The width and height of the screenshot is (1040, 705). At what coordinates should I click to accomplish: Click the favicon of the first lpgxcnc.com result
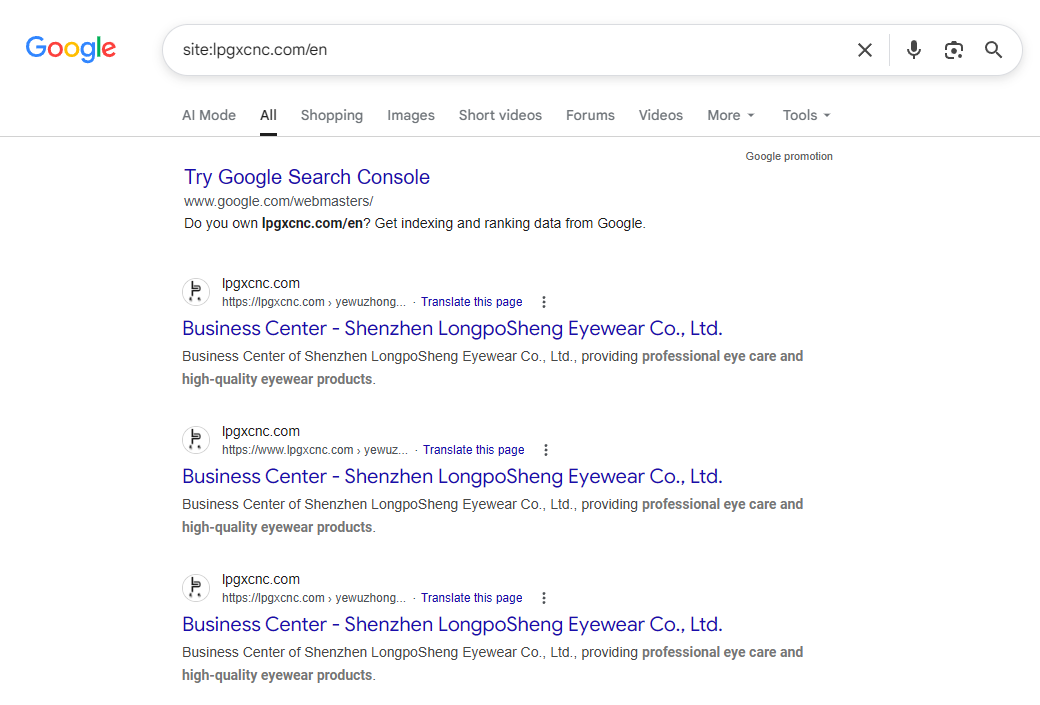pos(196,292)
